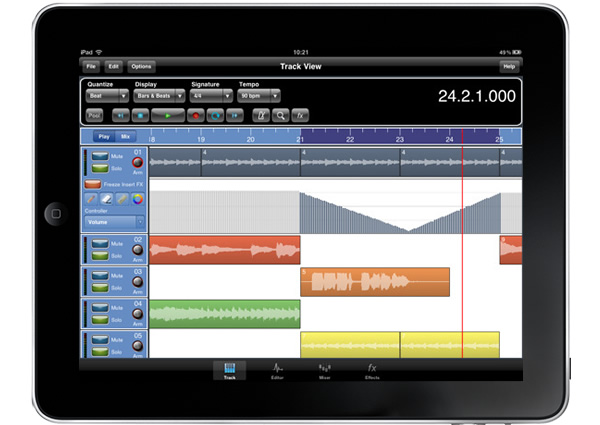Expand the Quantize Beat dropdown
The width and height of the screenshot is (600, 425).
point(107,96)
